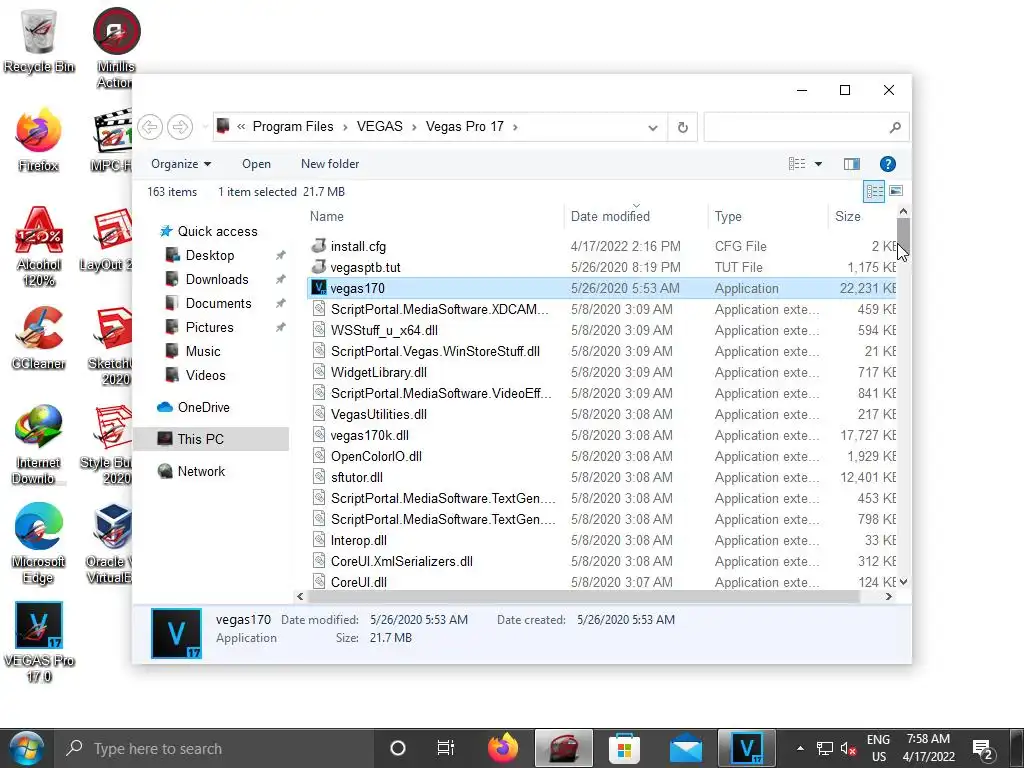This screenshot has width=1024, height=768.
Task: Navigate to VEGAS breadcrumb
Action: tap(379, 127)
